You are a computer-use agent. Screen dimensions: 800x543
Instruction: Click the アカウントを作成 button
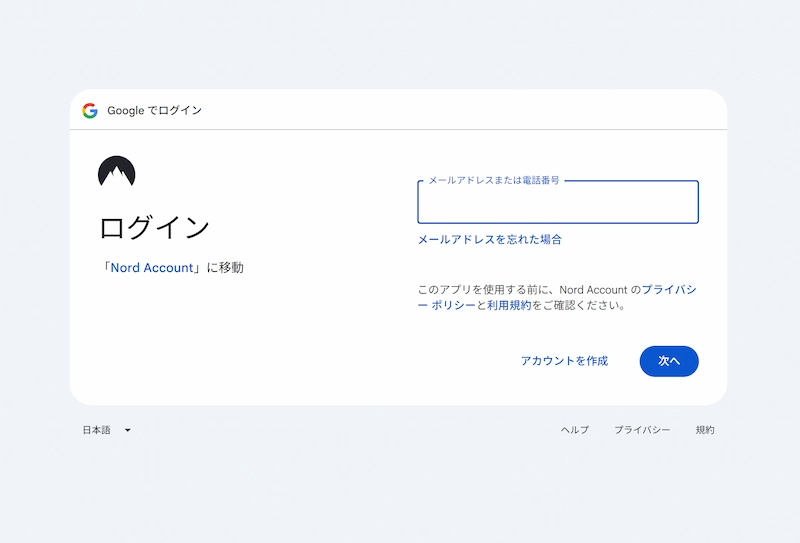564,361
